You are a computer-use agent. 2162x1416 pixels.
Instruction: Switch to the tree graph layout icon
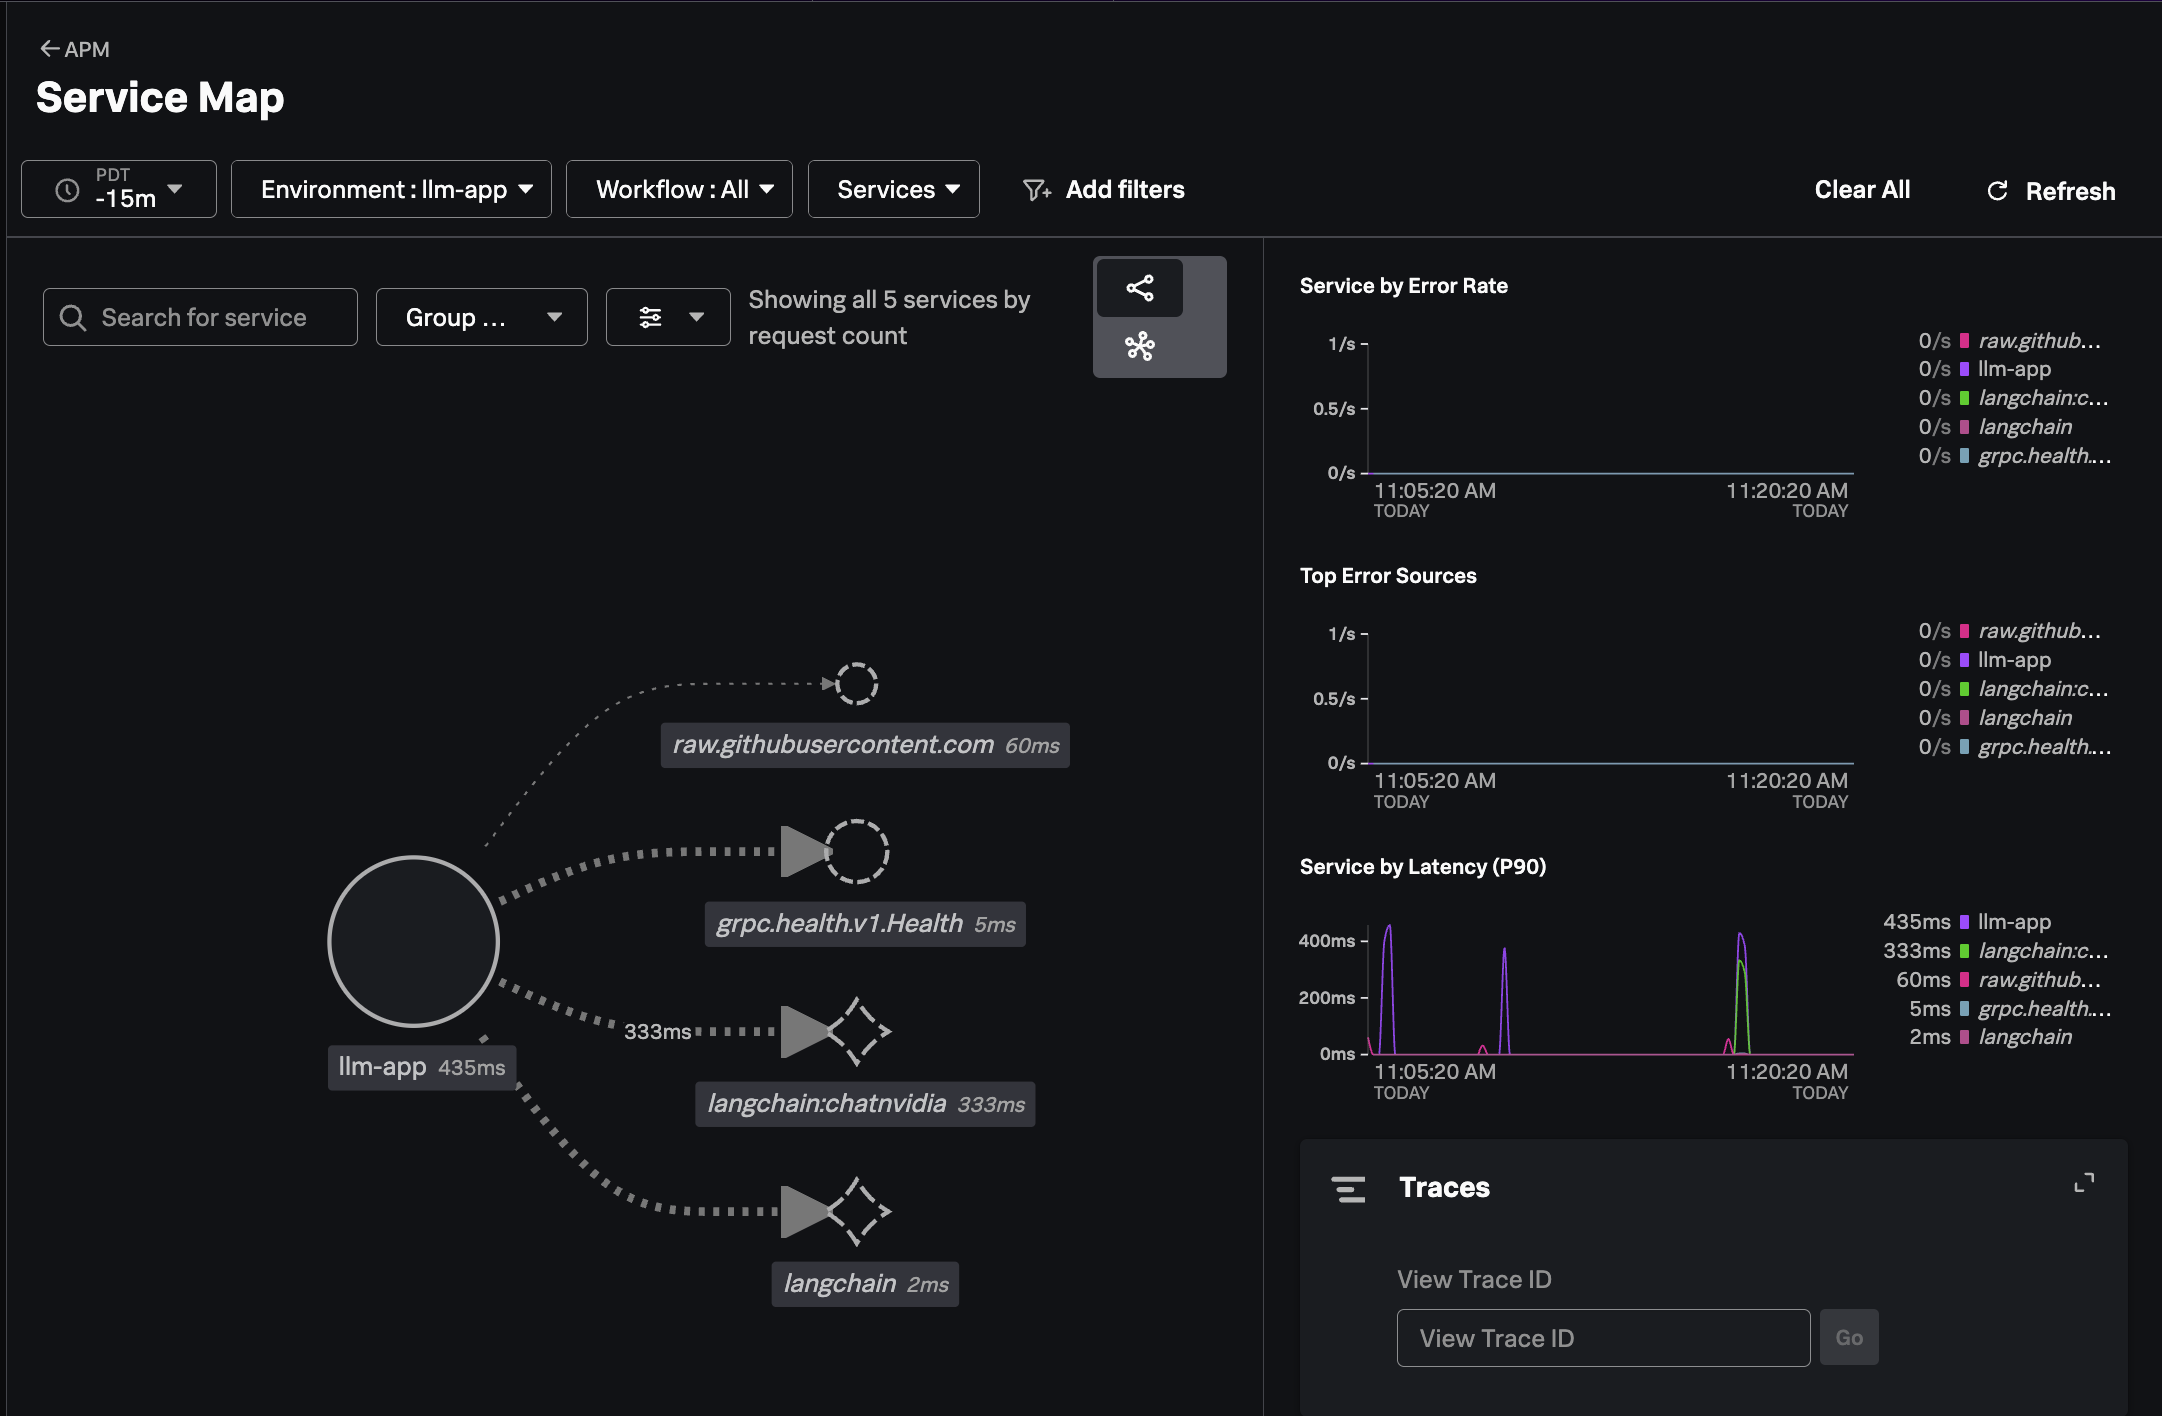pos(1139,288)
